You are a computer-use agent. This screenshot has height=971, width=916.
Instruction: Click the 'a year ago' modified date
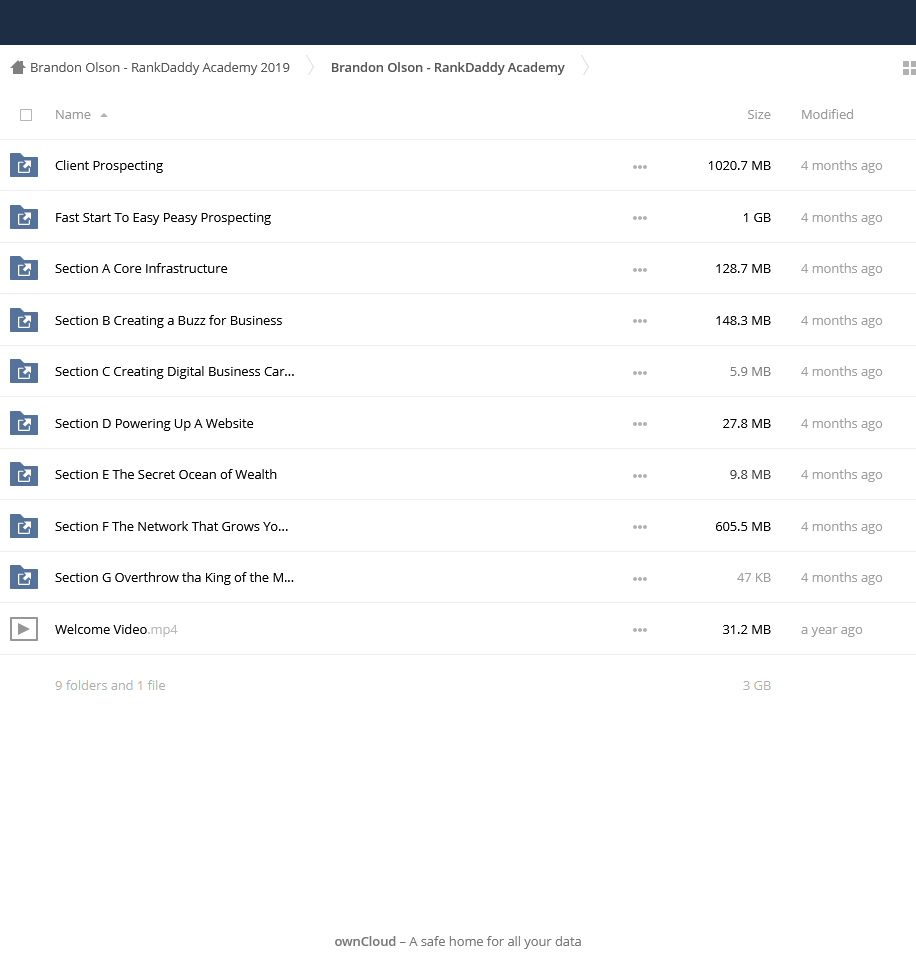tap(831, 629)
